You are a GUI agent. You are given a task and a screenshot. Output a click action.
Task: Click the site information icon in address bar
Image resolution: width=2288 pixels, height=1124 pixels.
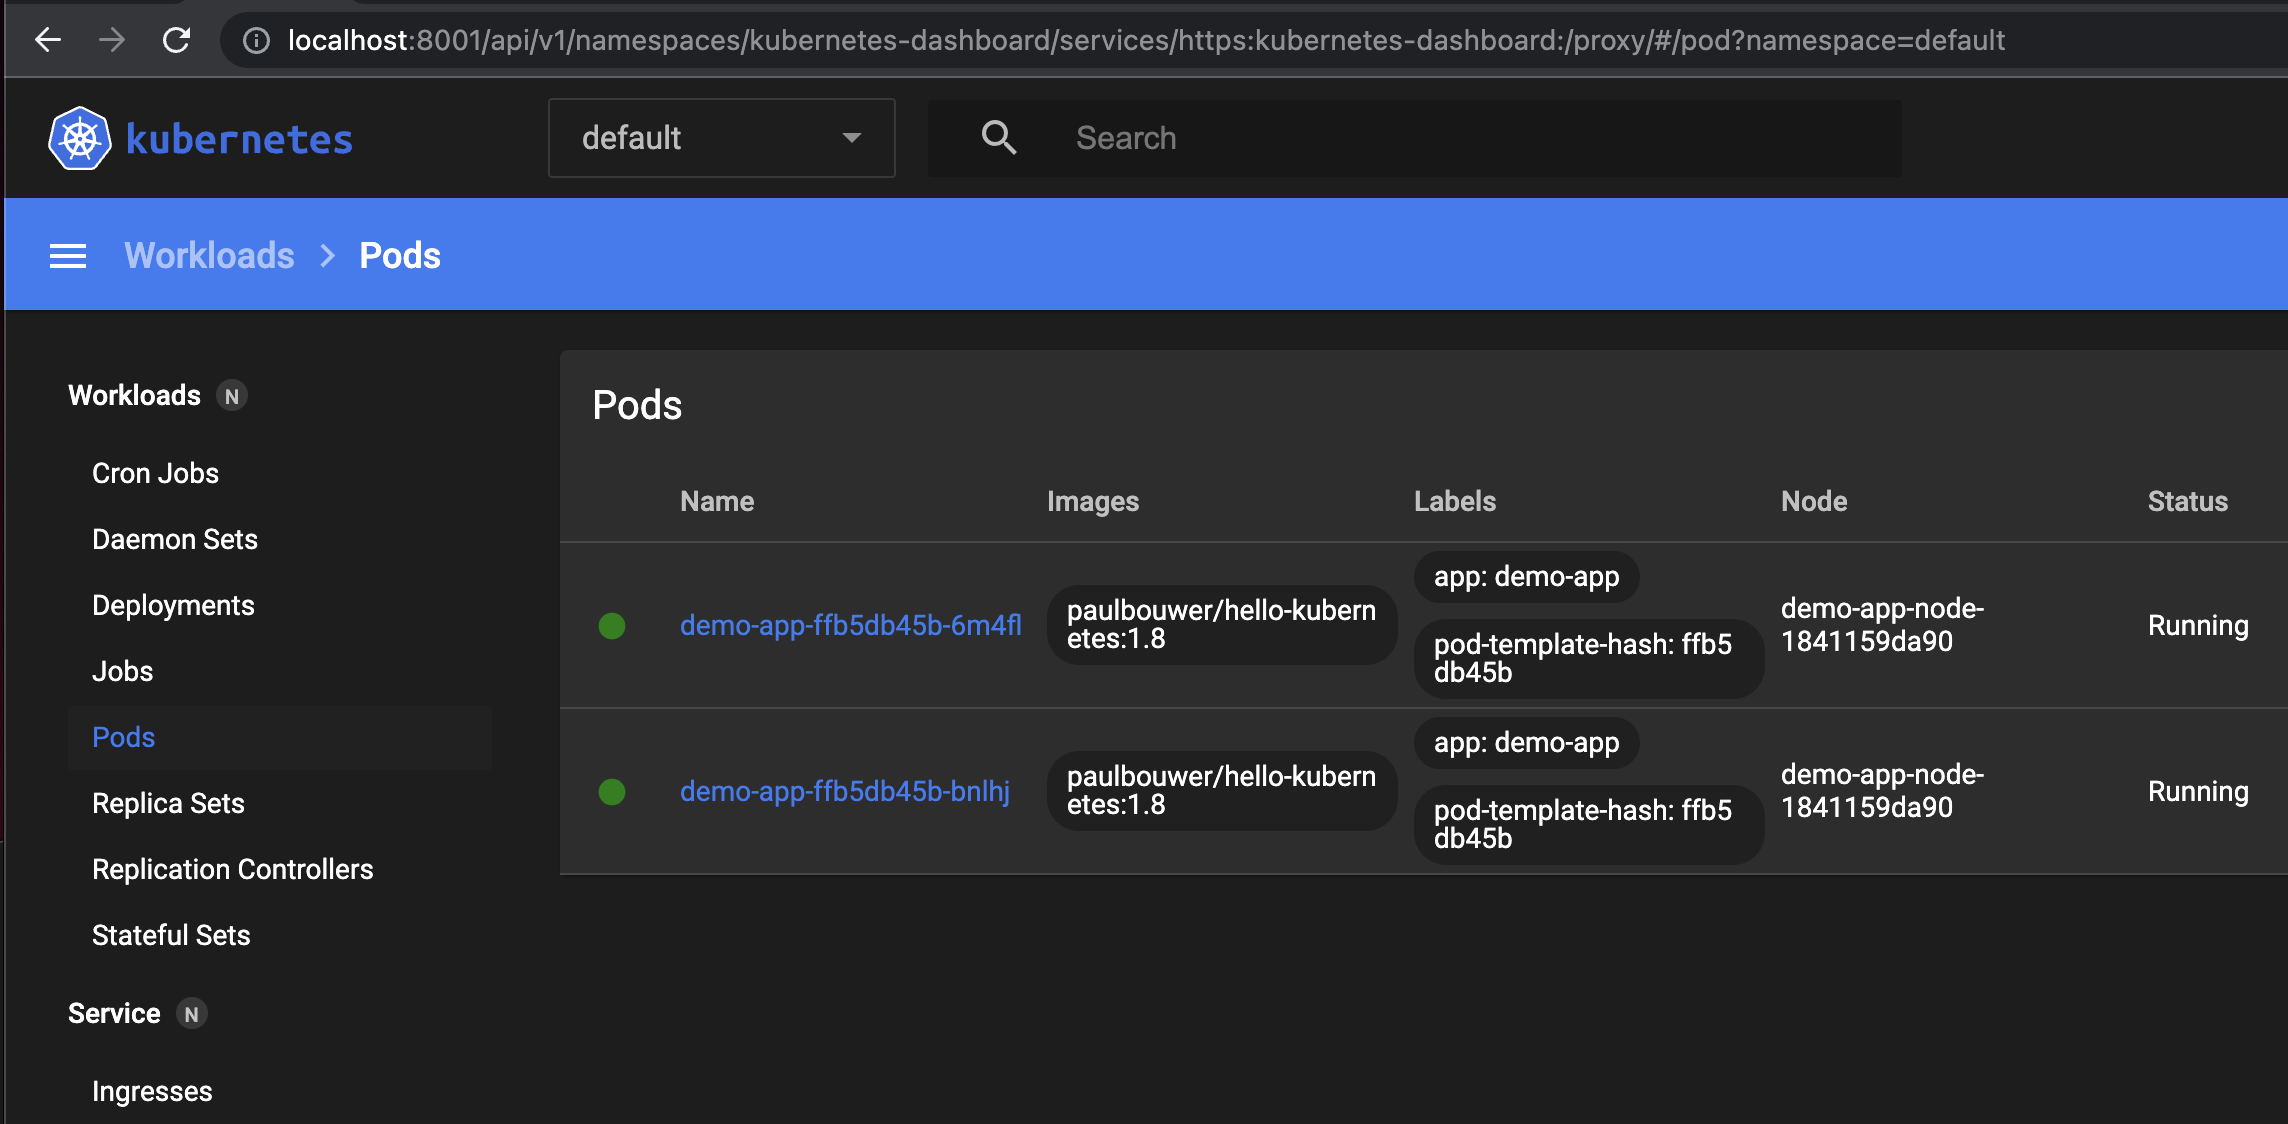coord(256,40)
